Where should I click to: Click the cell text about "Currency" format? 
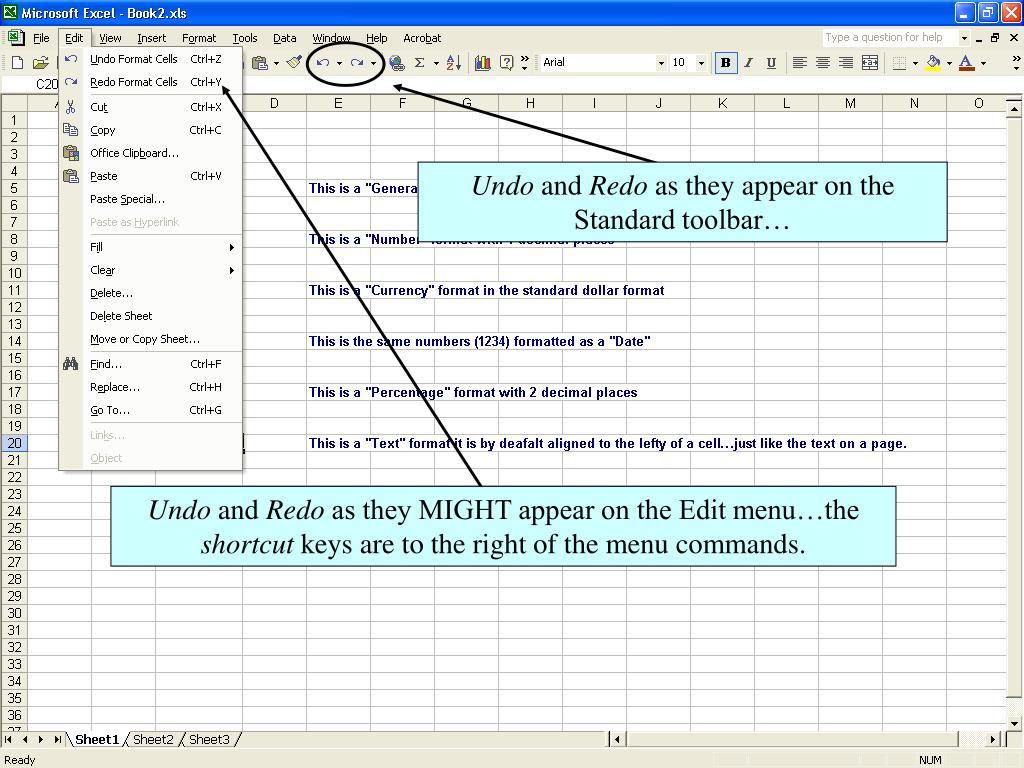(x=487, y=290)
